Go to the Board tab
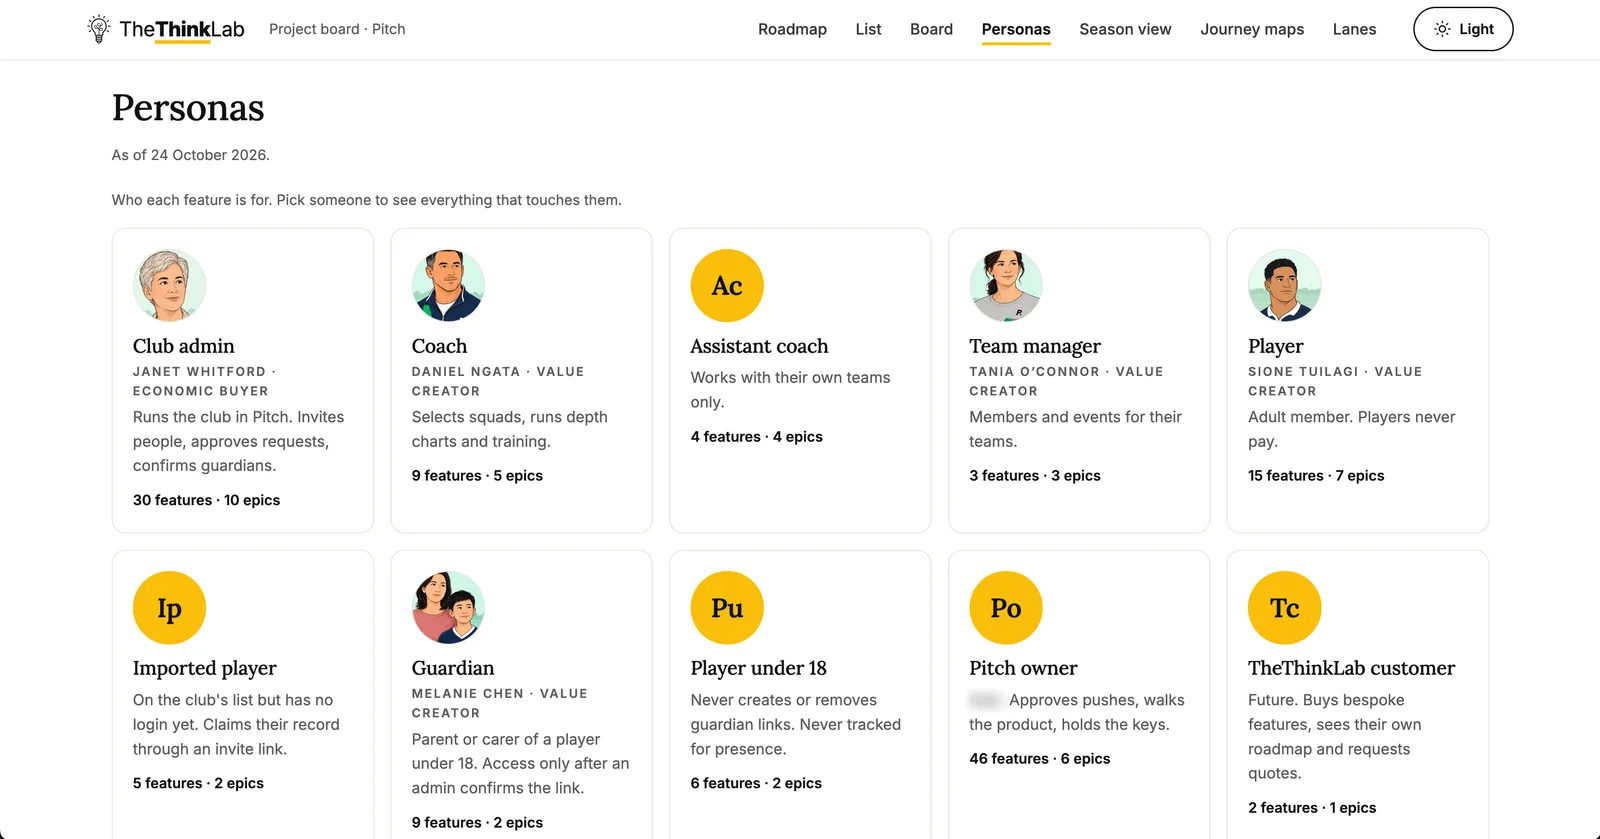Viewport: 1600px width, 839px height. 931,29
